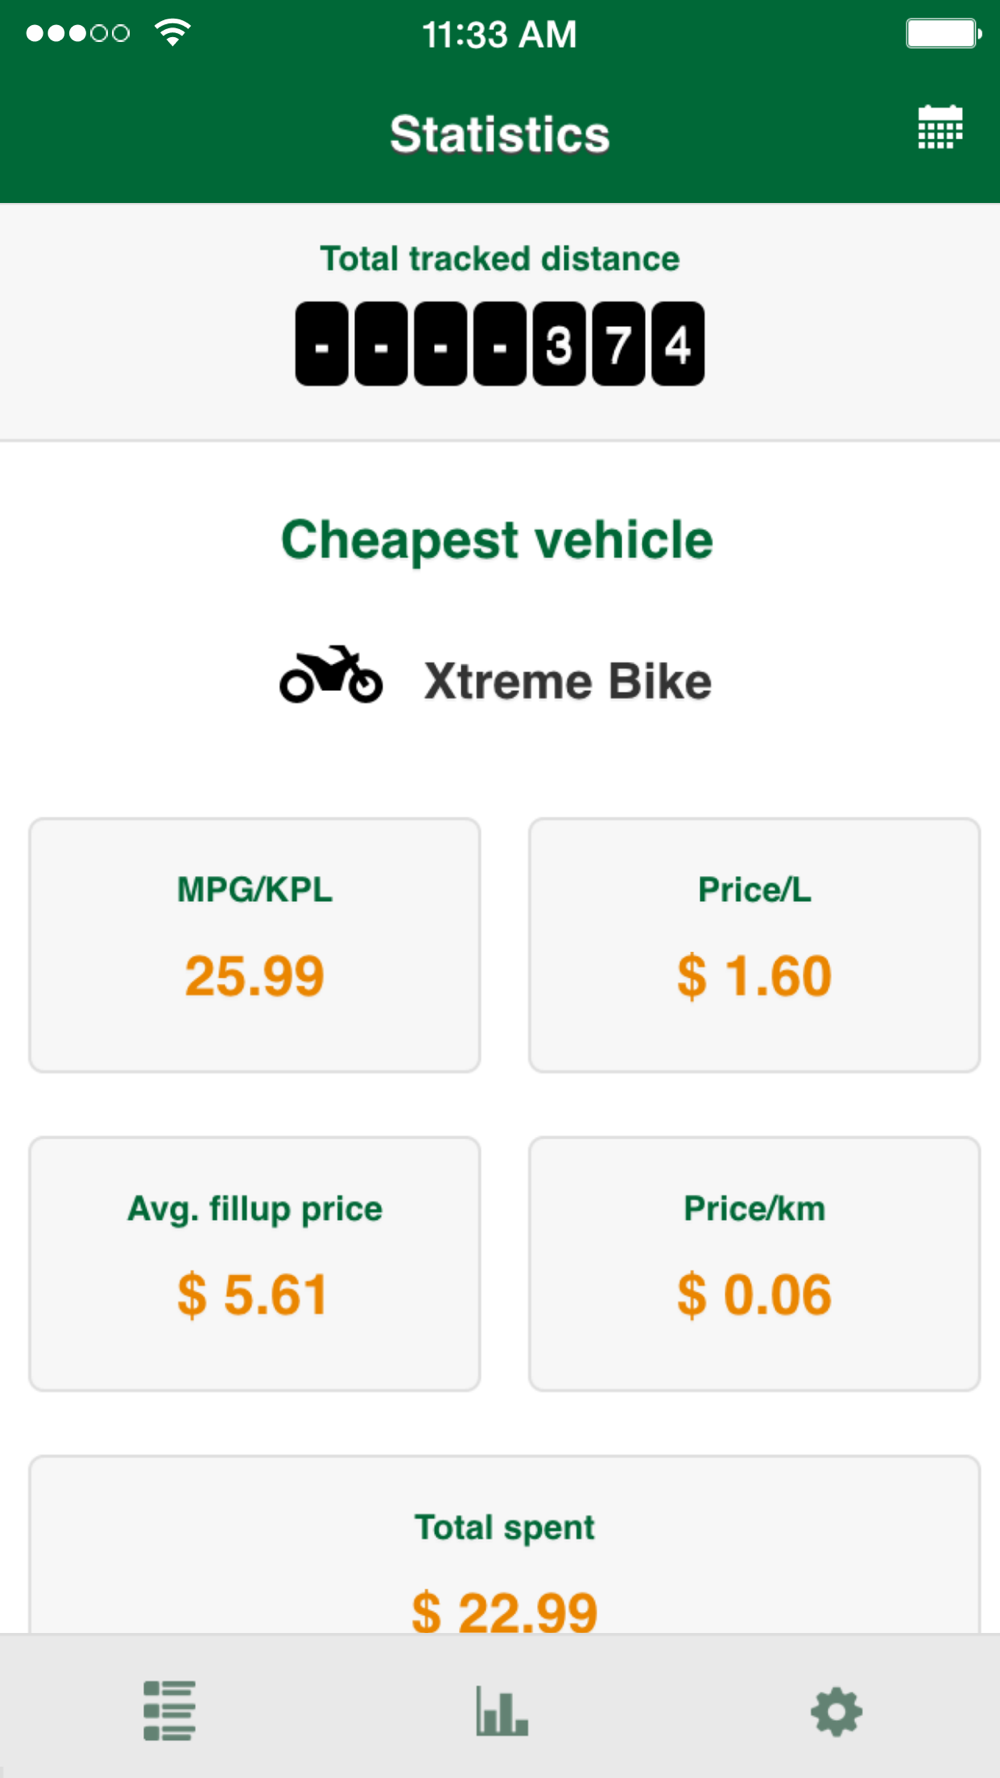Tap the signal strength dots
This screenshot has width=1000, height=1778.
coord(77,33)
